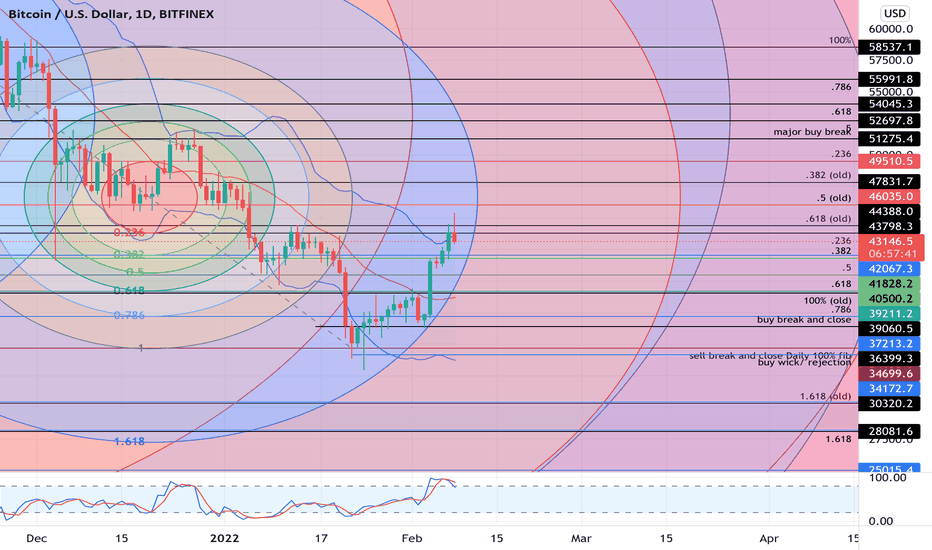Click the green 0.382 fib circle label
Viewport: 932px width, 550px height.
coord(129,254)
